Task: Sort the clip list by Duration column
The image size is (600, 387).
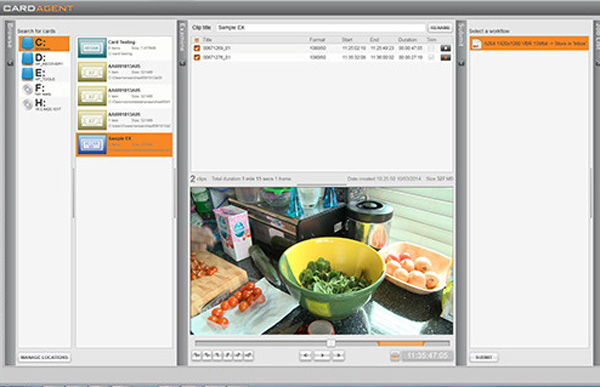Action: 408,40
